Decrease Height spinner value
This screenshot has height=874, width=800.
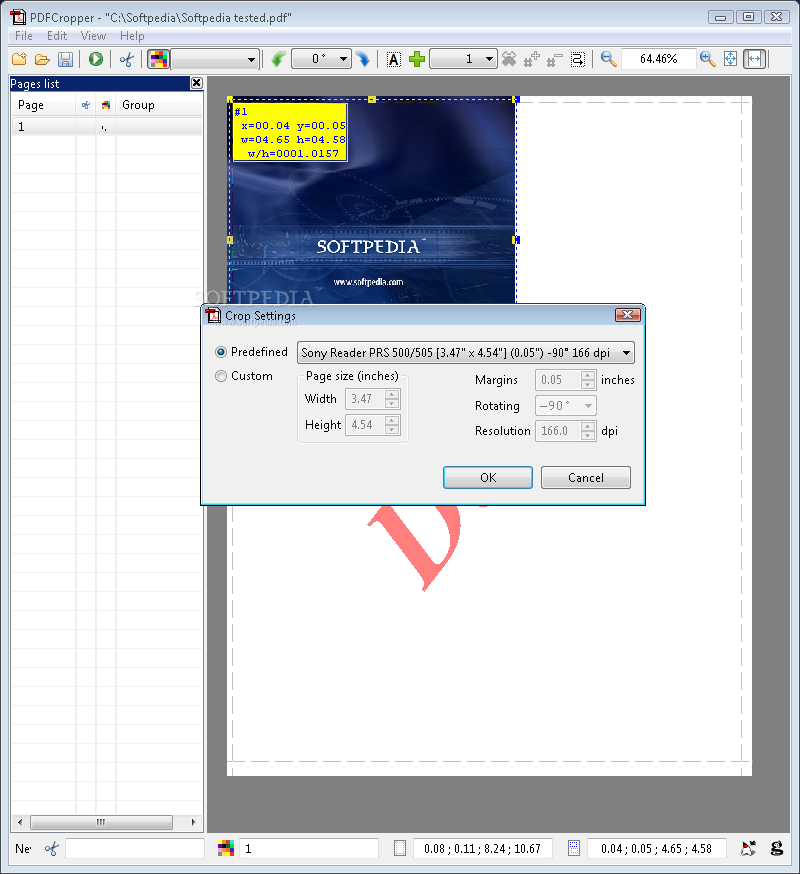coord(392,429)
